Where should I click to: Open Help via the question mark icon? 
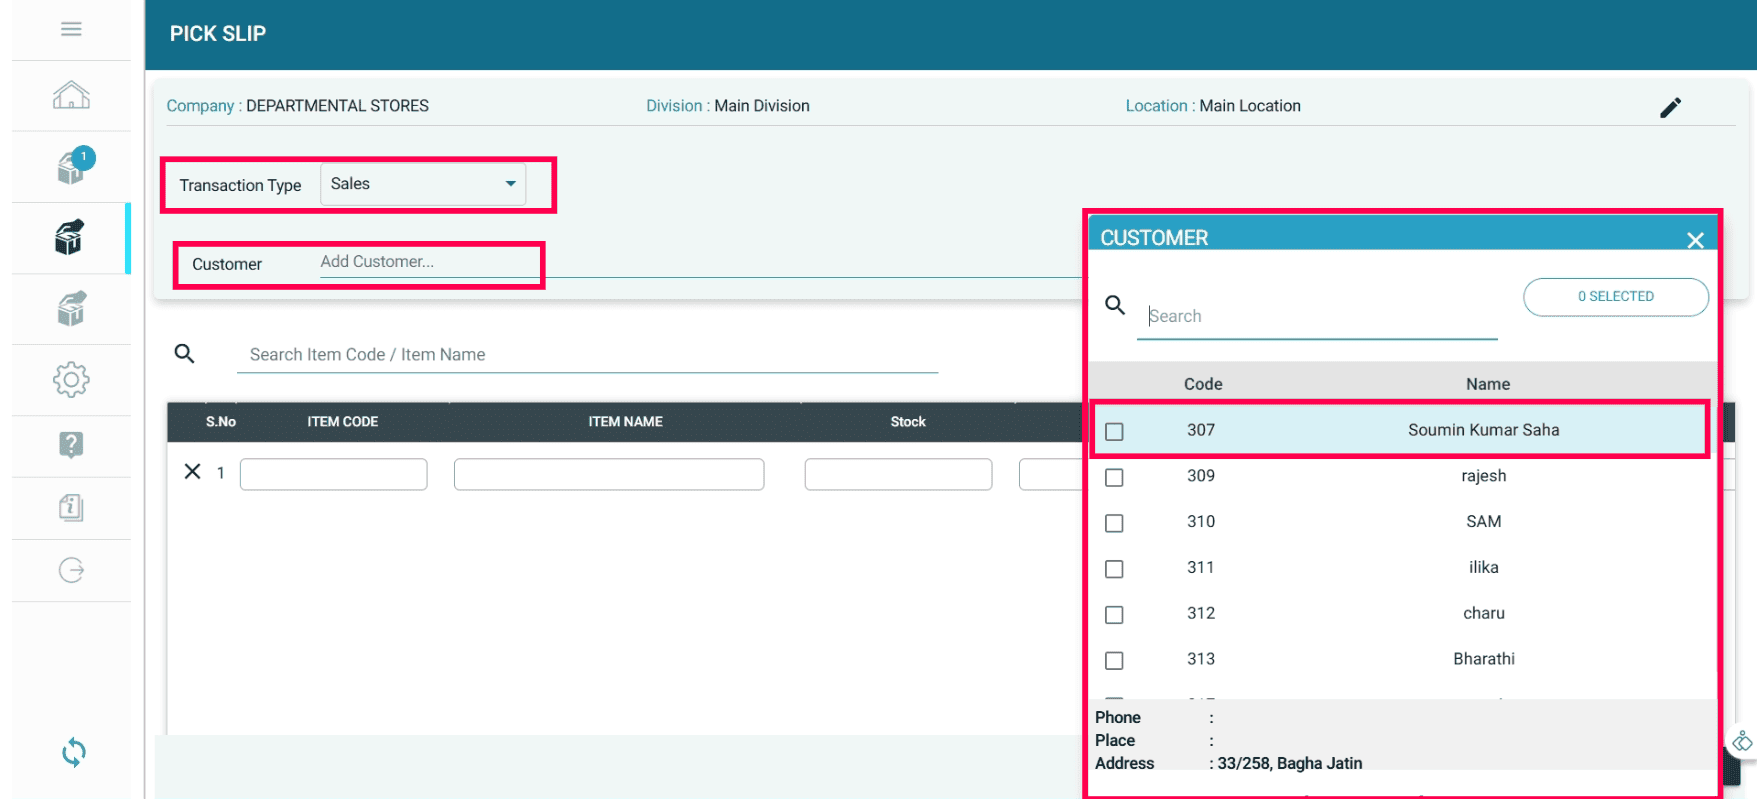tap(71, 444)
